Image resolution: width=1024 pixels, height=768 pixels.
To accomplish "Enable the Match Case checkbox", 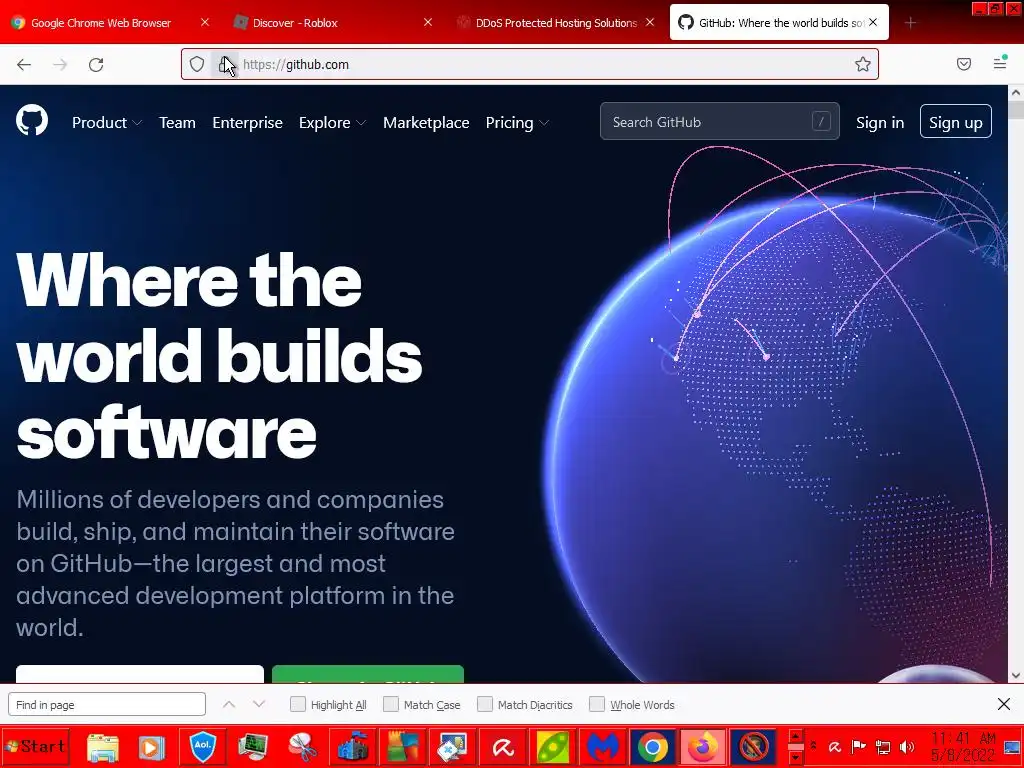I will (391, 704).
